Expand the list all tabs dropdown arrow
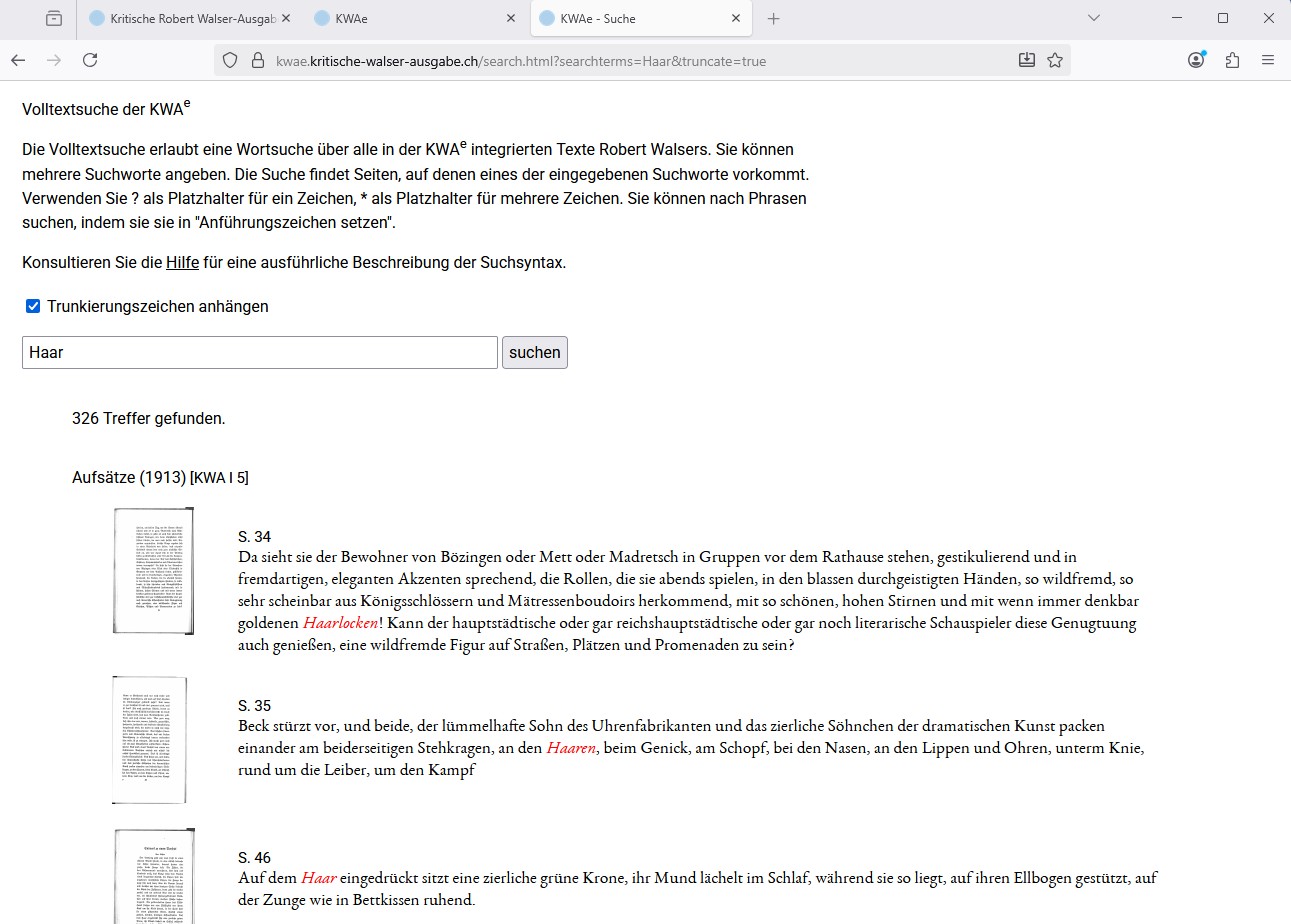 point(1094,18)
